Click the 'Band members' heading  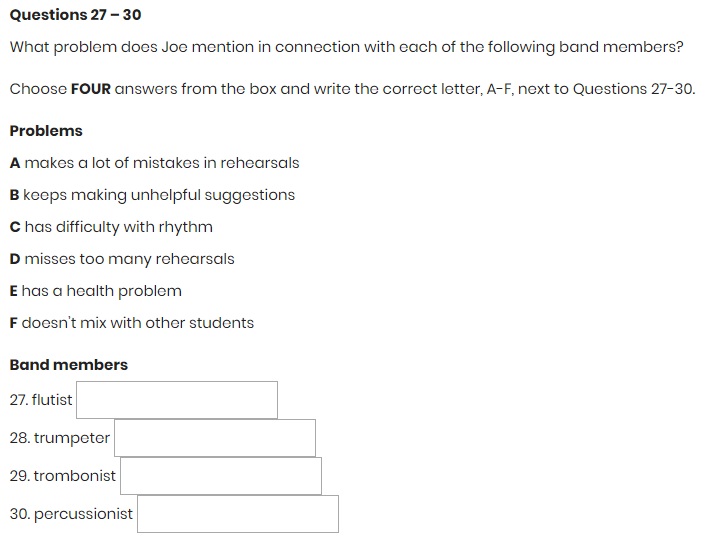coord(69,365)
